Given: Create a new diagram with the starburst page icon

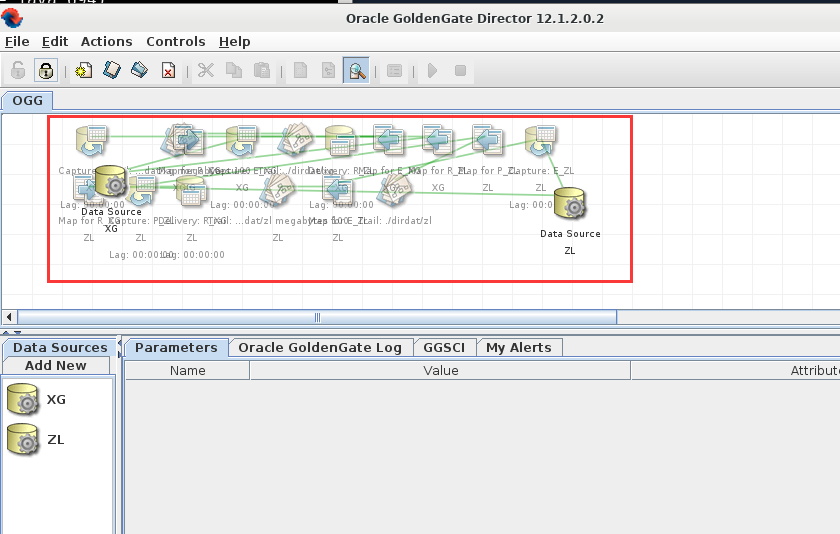Looking at the screenshot, I should [x=84, y=70].
